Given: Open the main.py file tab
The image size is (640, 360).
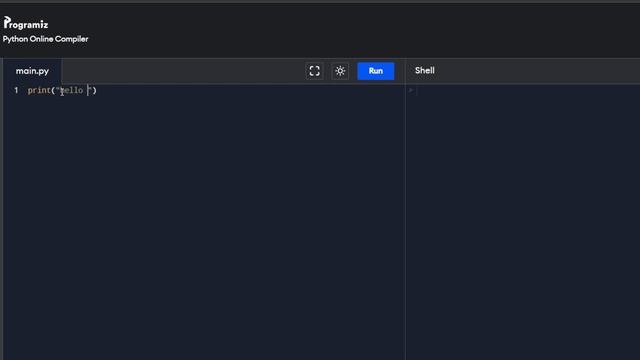Looking at the screenshot, I should pos(32,71).
